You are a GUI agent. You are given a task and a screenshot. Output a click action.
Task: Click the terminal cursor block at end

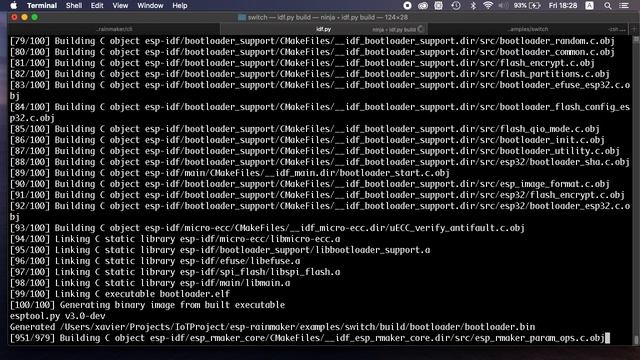tap(607, 338)
